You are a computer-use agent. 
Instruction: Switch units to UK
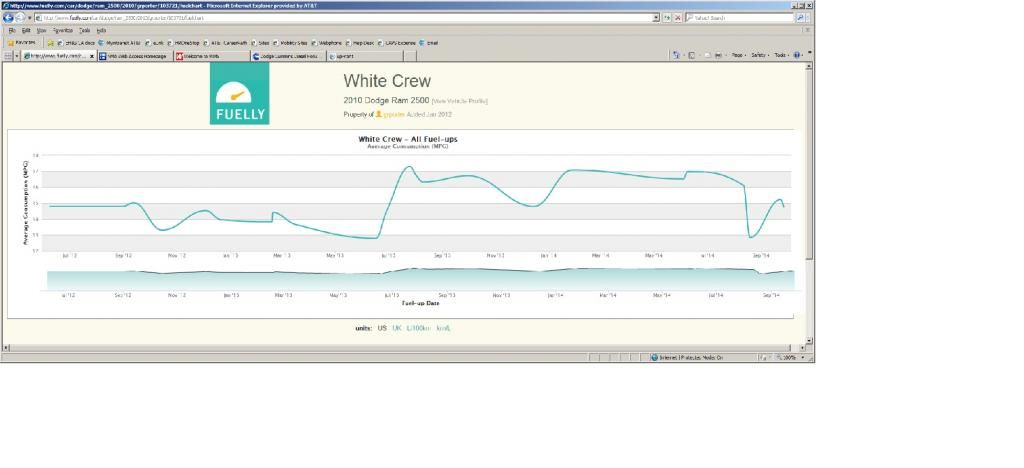click(397, 328)
